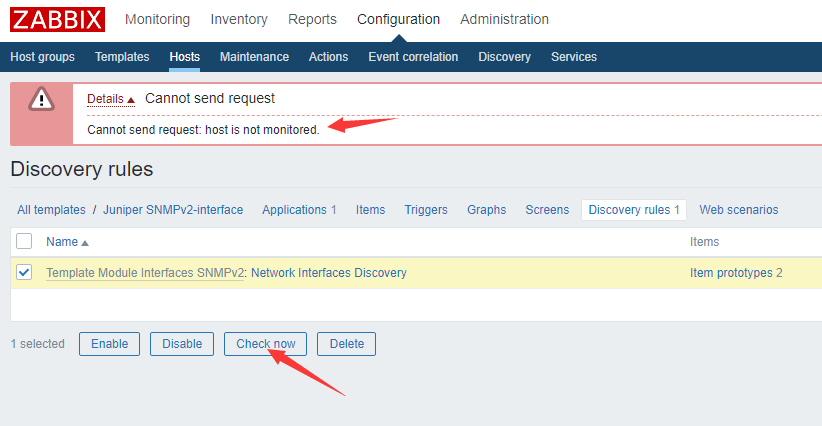This screenshot has width=822, height=426.
Task: Go to the Host groups submenu
Action: [x=42, y=57]
